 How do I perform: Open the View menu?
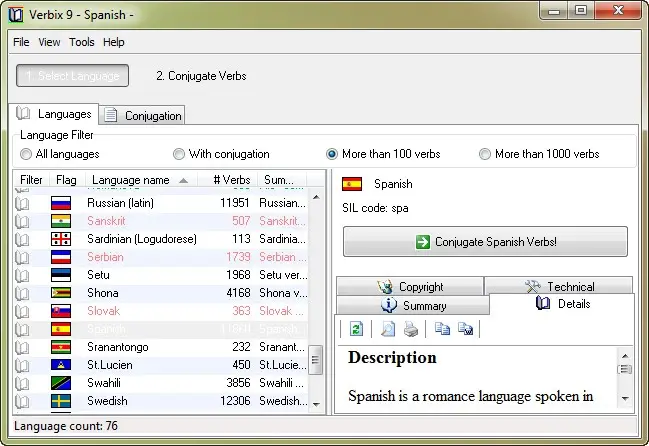point(49,42)
